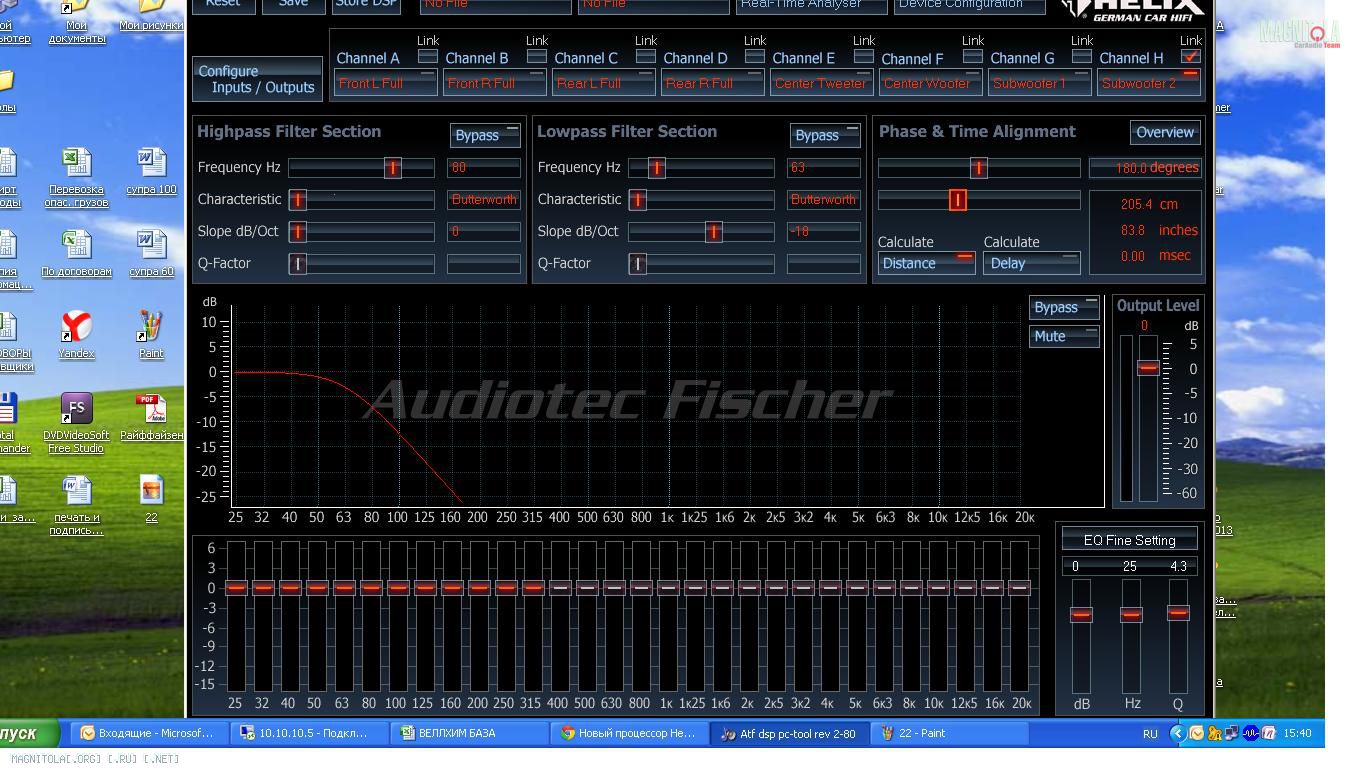Click the RU language indicator in tray
This screenshot has height=768, width=1360.
click(1150, 733)
